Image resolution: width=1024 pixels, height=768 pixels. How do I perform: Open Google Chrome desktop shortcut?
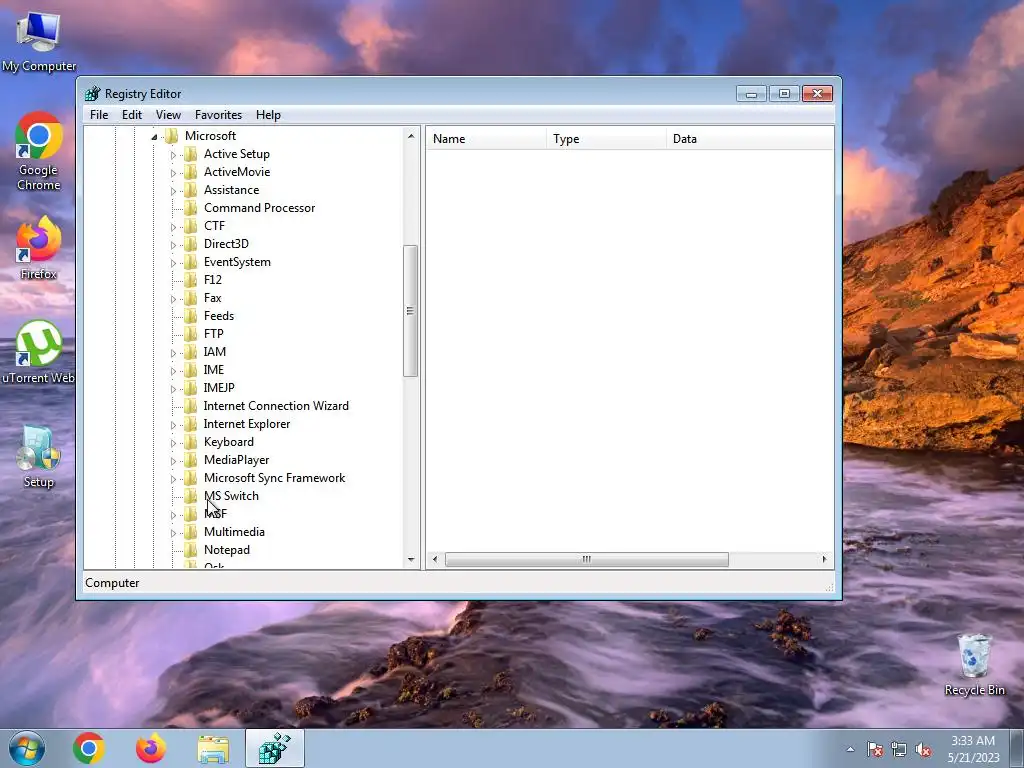(x=39, y=151)
